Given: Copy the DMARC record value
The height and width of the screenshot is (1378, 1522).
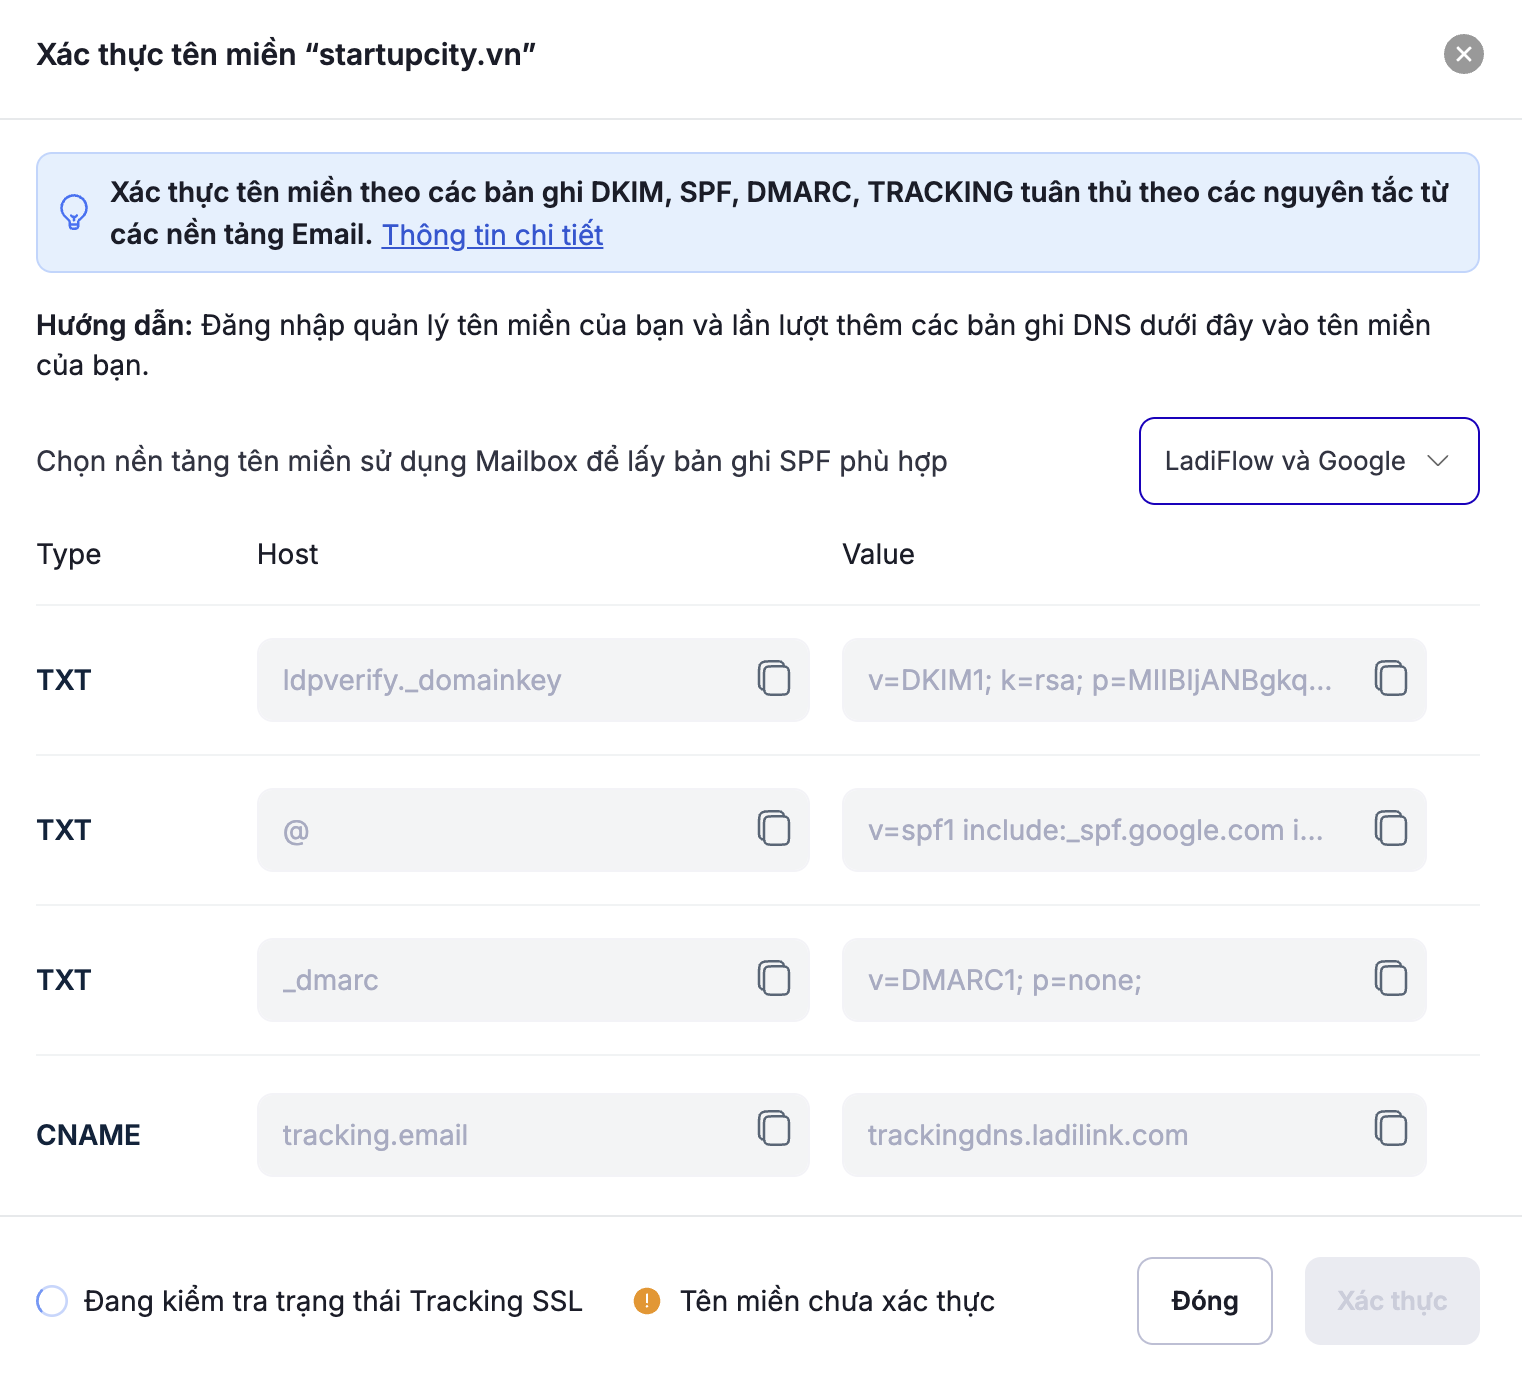Looking at the screenshot, I should [x=1391, y=978].
